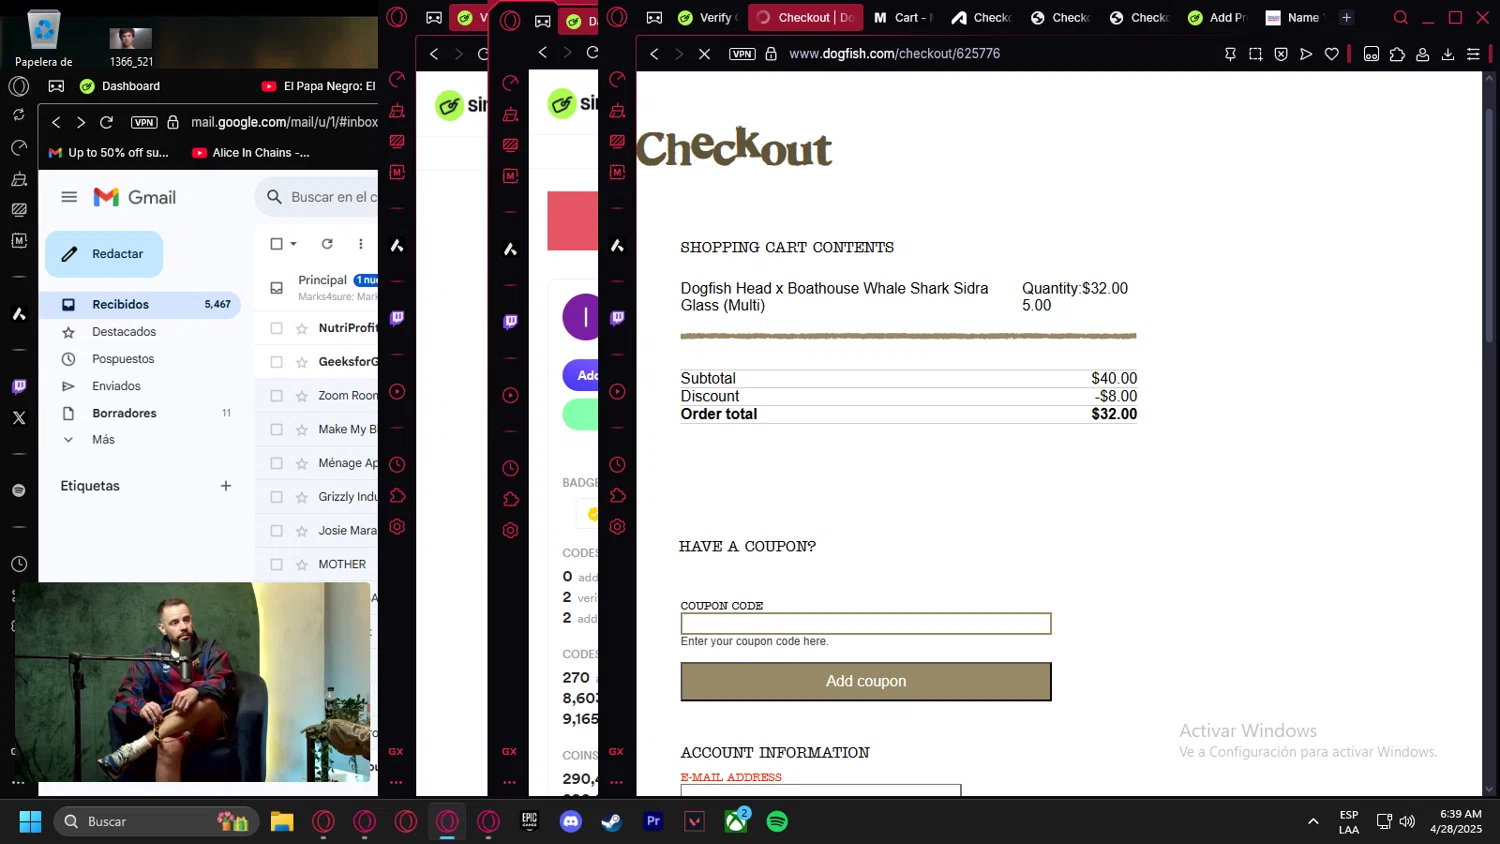Click the play/send icon in address bar

[x=1306, y=54]
